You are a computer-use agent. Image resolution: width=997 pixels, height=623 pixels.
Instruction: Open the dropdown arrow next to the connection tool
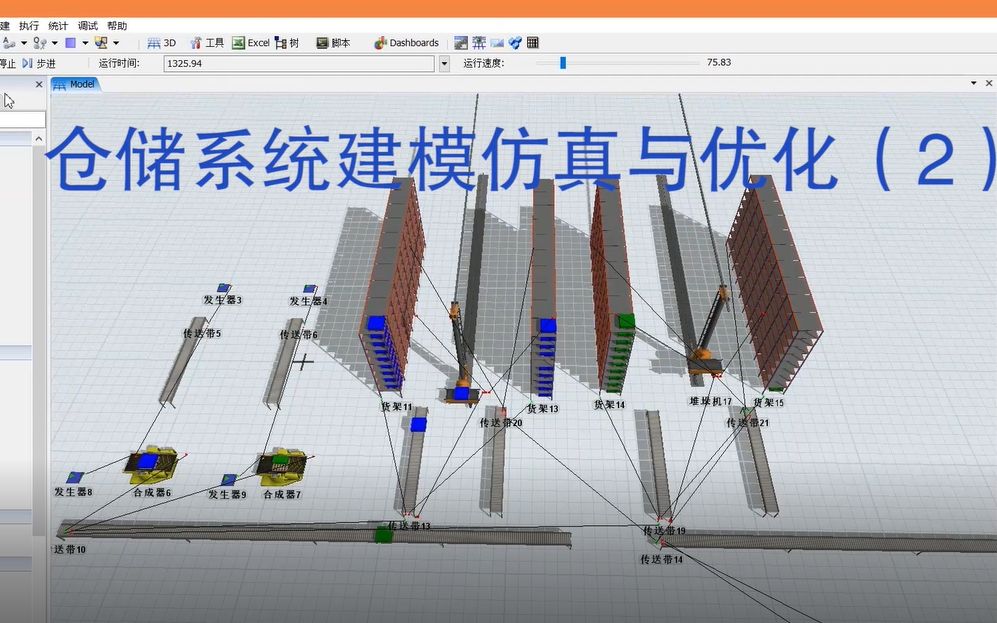[25, 42]
